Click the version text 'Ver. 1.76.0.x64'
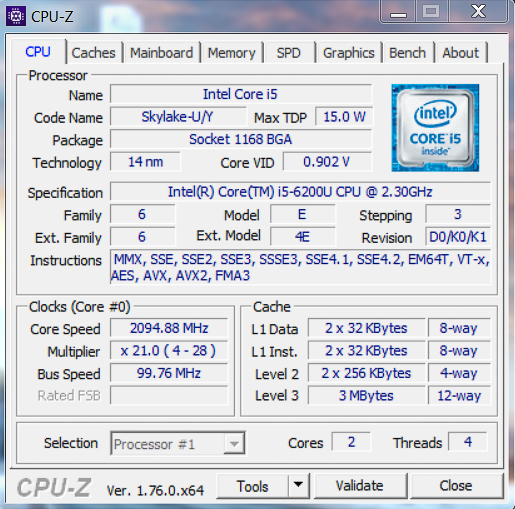The image size is (515, 509). coord(155,490)
